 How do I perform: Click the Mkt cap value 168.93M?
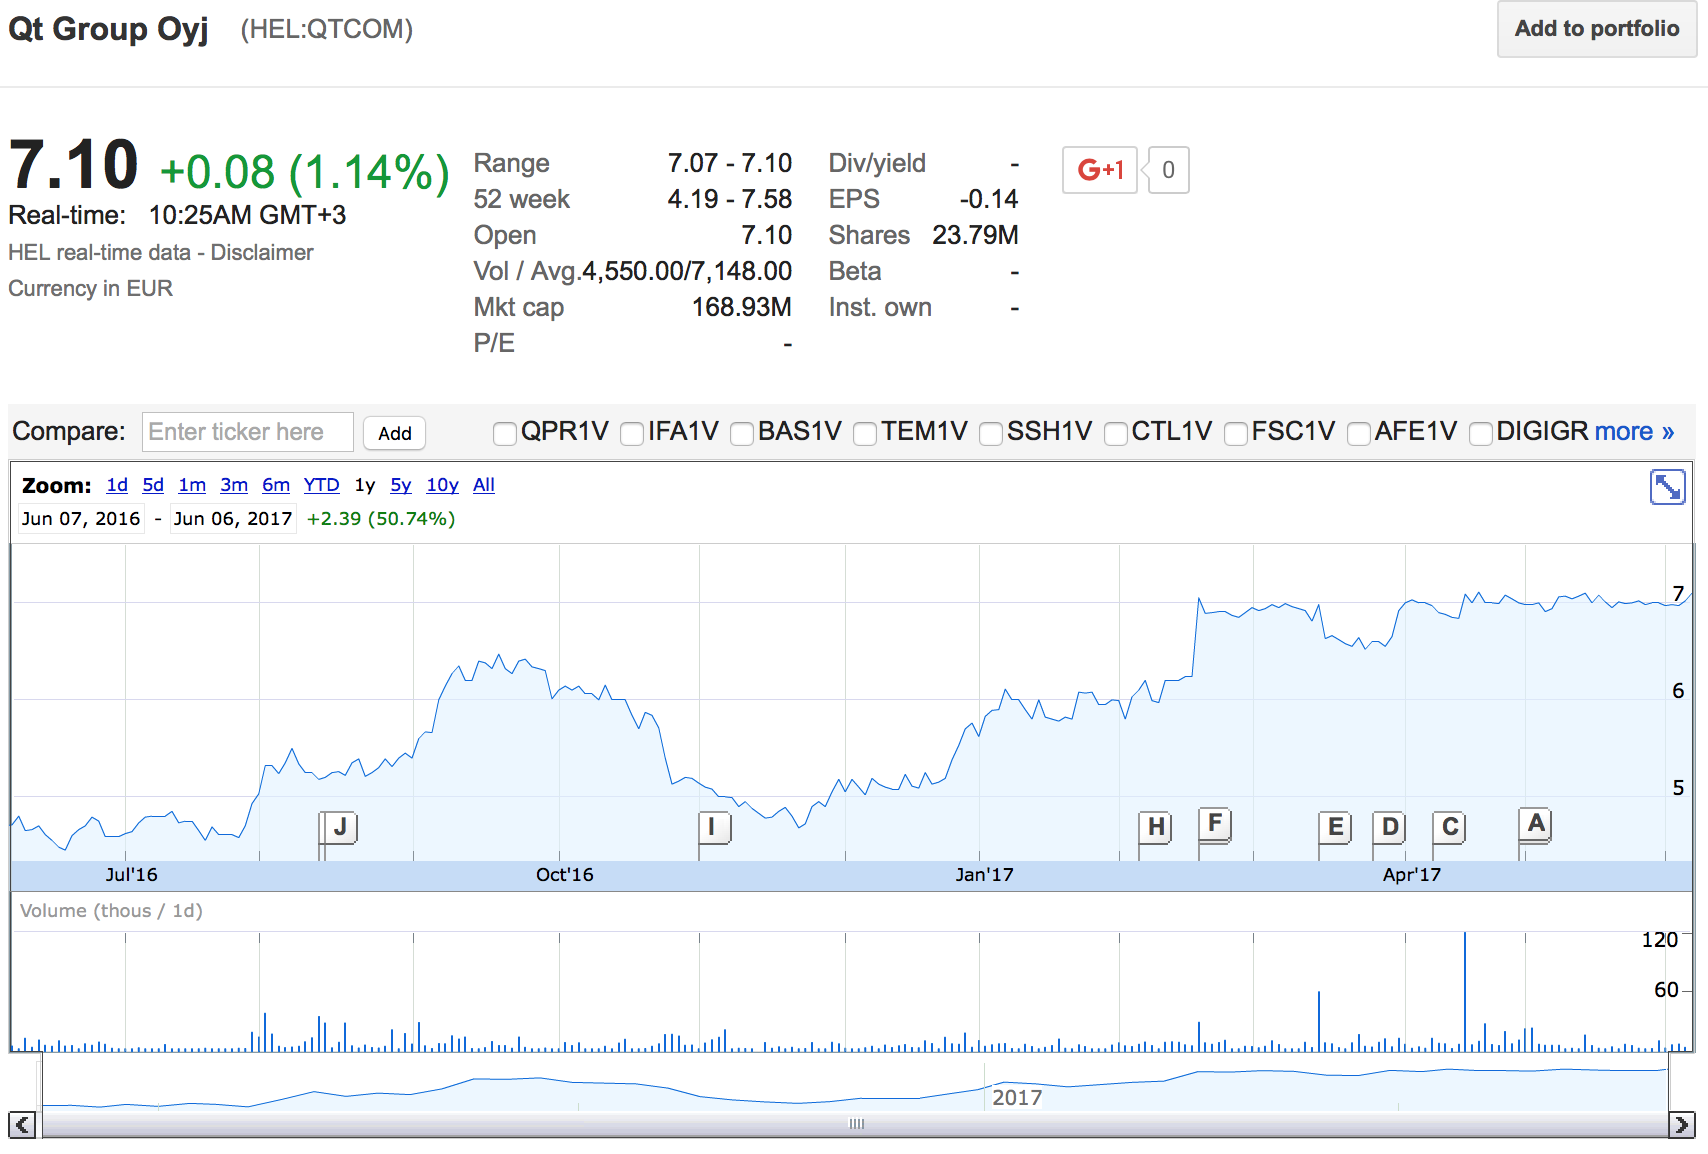click(x=742, y=307)
